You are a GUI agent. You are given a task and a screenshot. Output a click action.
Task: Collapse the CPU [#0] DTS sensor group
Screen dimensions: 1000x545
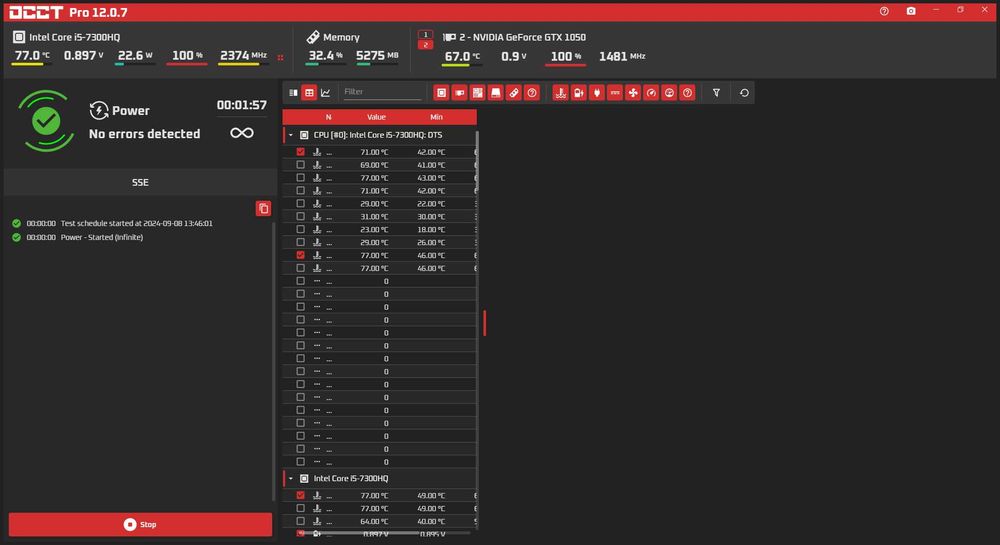coord(291,135)
